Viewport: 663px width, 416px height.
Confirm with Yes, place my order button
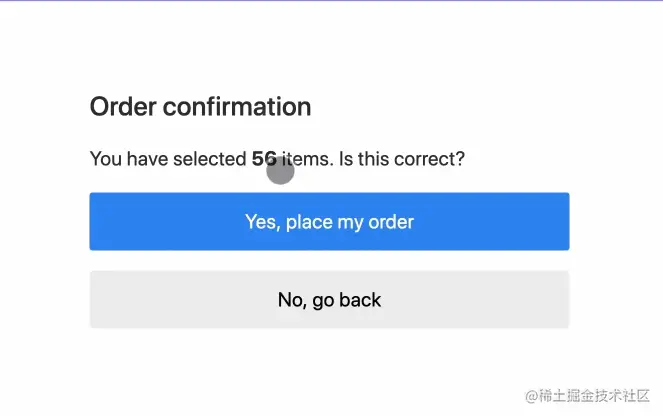pos(329,222)
